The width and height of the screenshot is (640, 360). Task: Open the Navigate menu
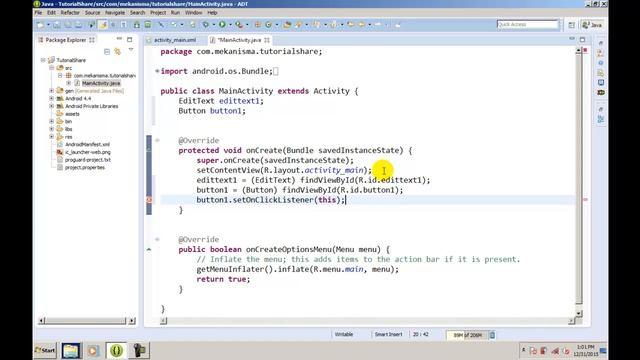(115, 13)
